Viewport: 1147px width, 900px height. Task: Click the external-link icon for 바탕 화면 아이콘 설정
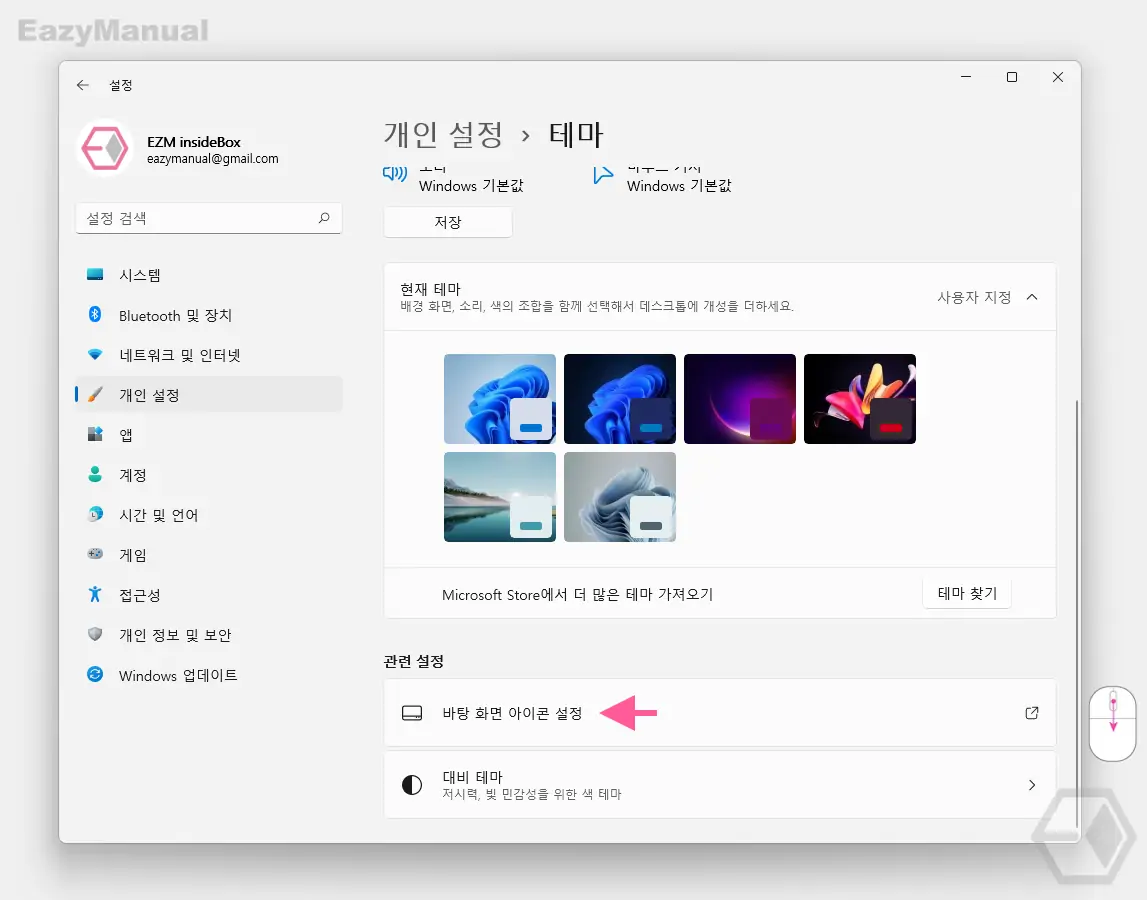coord(1032,713)
